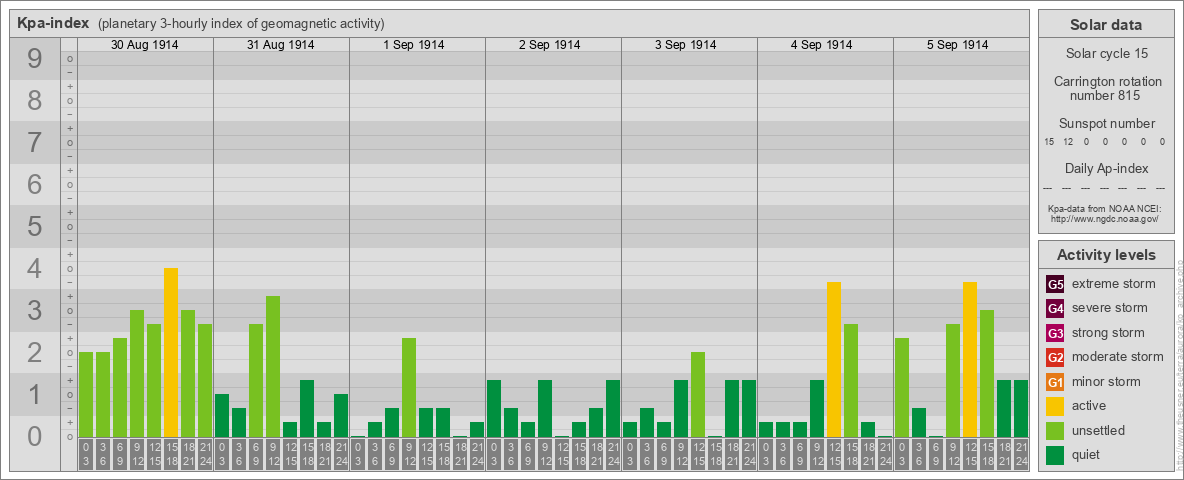Click the Daily Ap-index label
Image resolution: width=1184 pixels, height=480 pixels.
pos(1106,168)
